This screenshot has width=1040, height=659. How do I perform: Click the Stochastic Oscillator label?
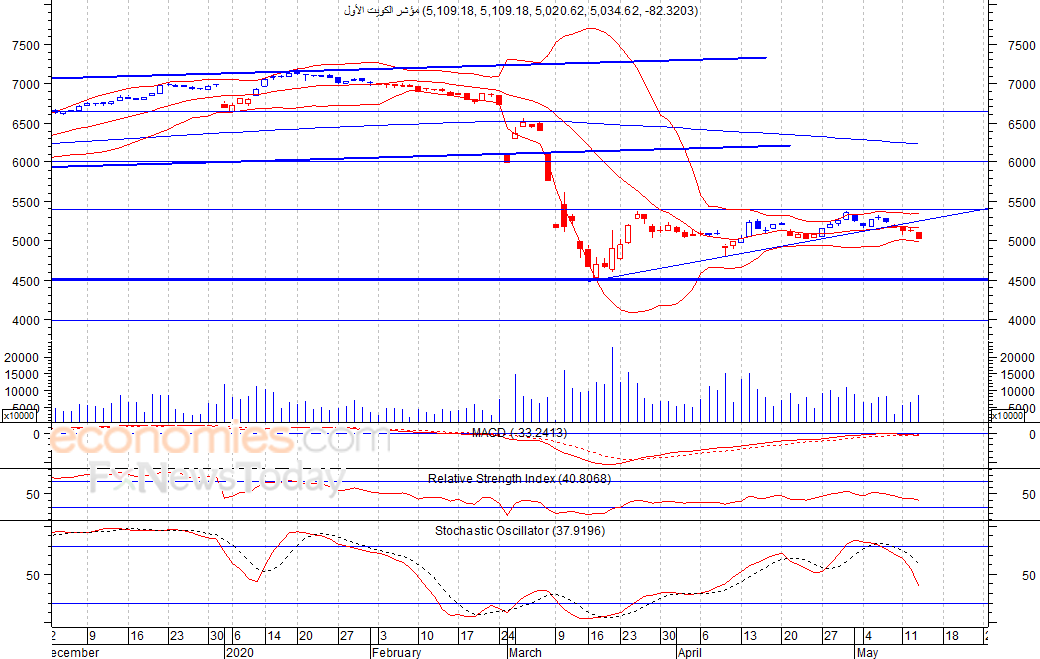(520, 531)
